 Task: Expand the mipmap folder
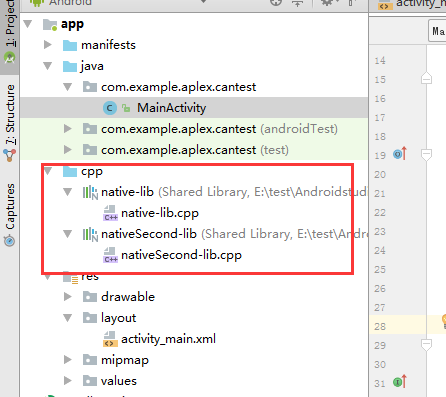68,359
